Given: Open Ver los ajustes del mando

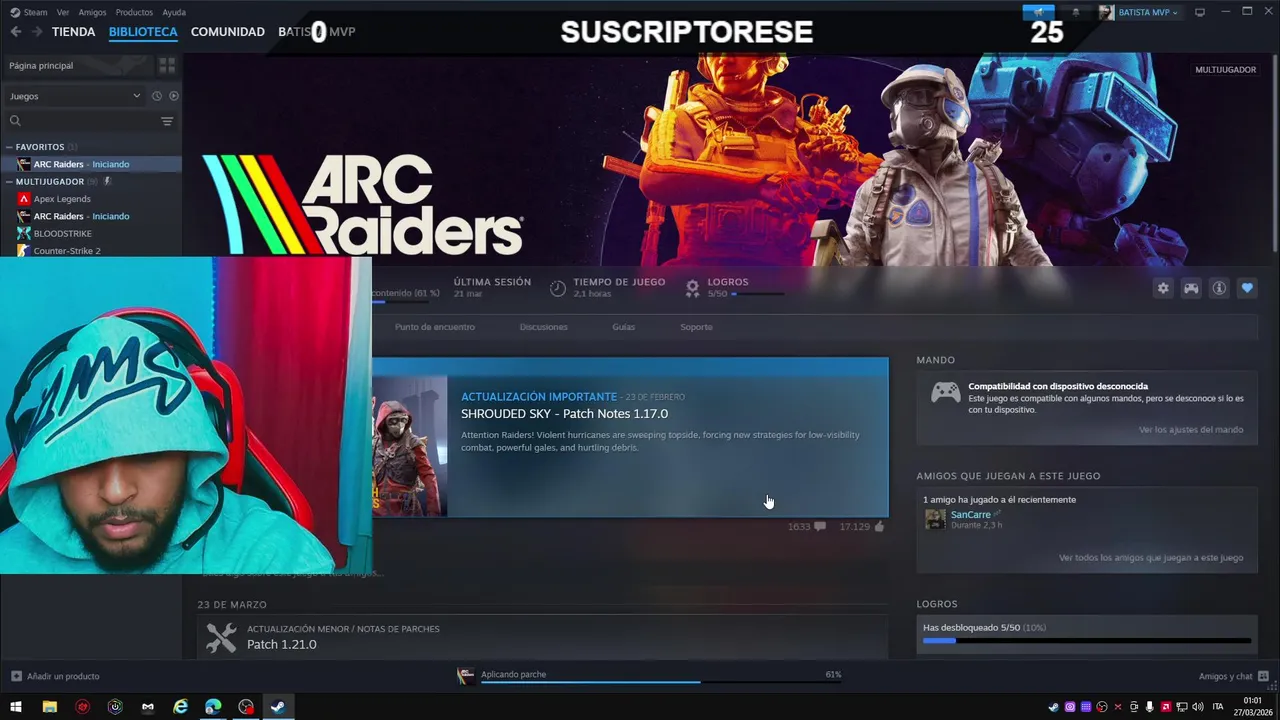Looking at the screenshot, I should point(1191,430).
